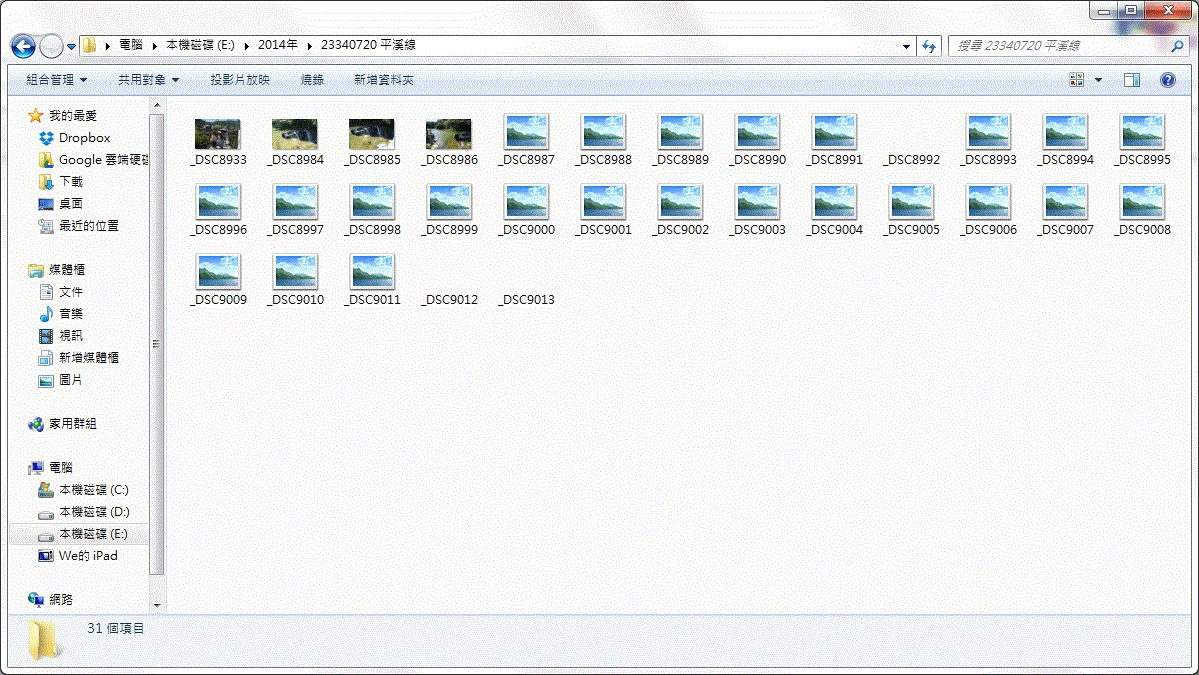Select the _DSC8987 image file
Screen dimensions: 1199x675
[527, 141]
